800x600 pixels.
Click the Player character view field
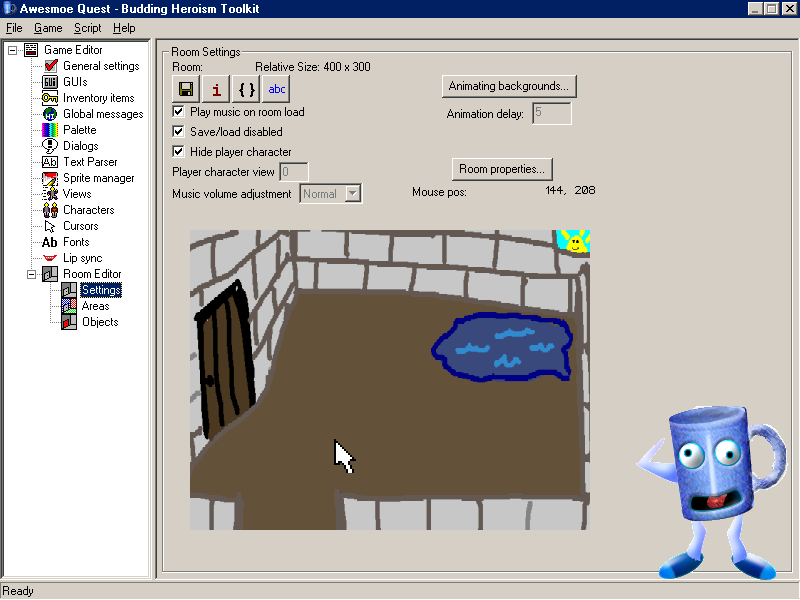(x=293, y=171)
